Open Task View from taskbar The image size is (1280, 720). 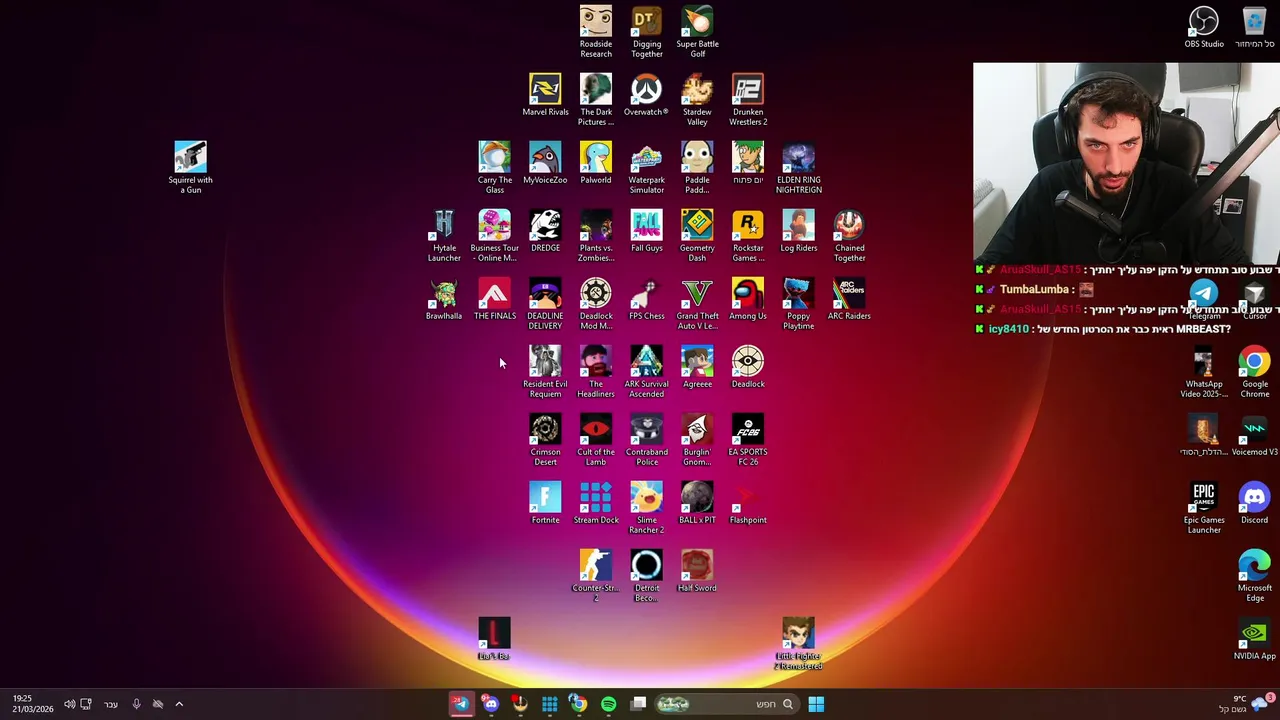(639, 704)
